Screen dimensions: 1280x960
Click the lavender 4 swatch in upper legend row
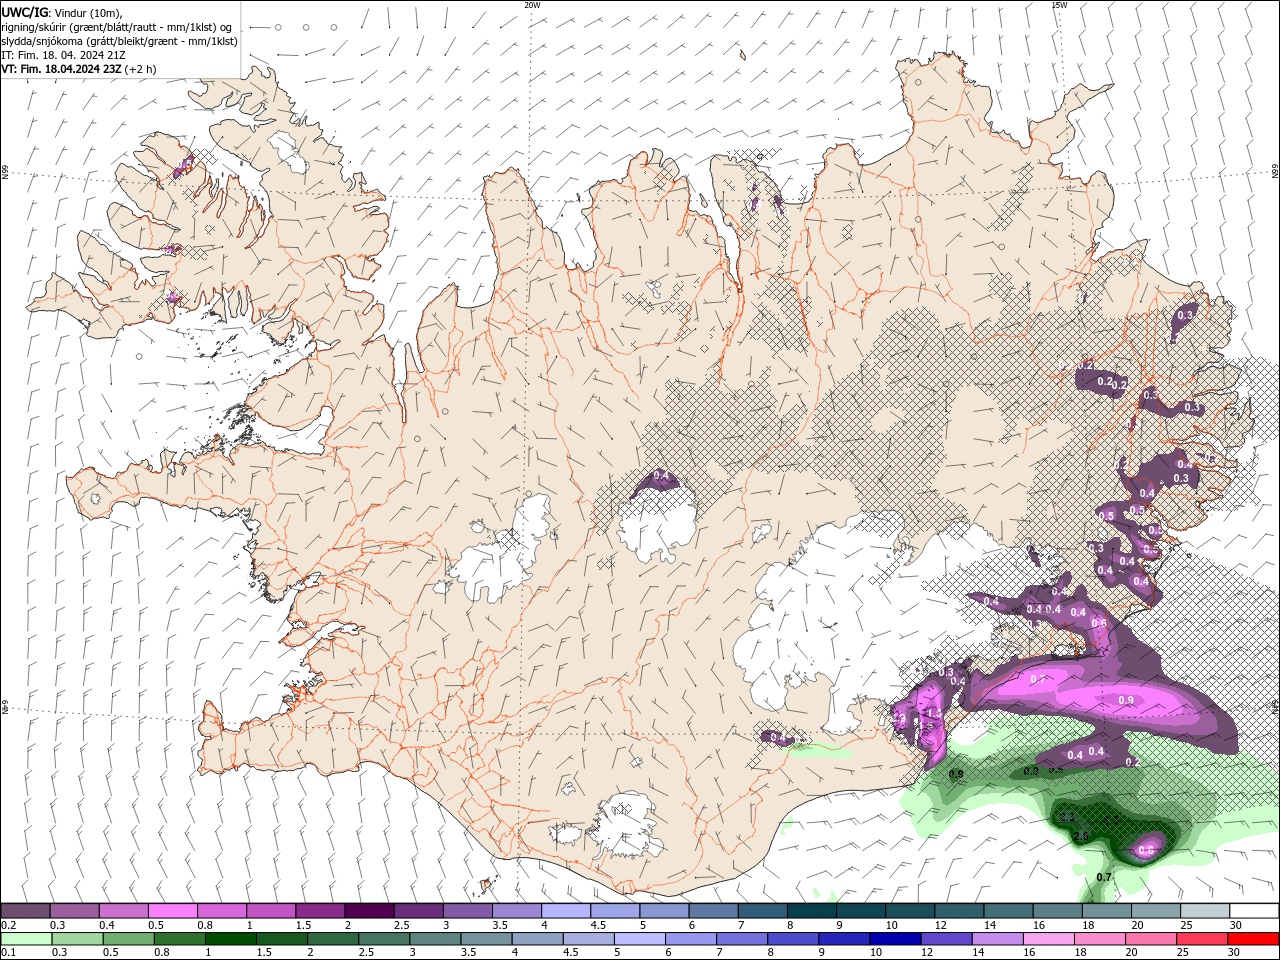[x=565, y=911]
